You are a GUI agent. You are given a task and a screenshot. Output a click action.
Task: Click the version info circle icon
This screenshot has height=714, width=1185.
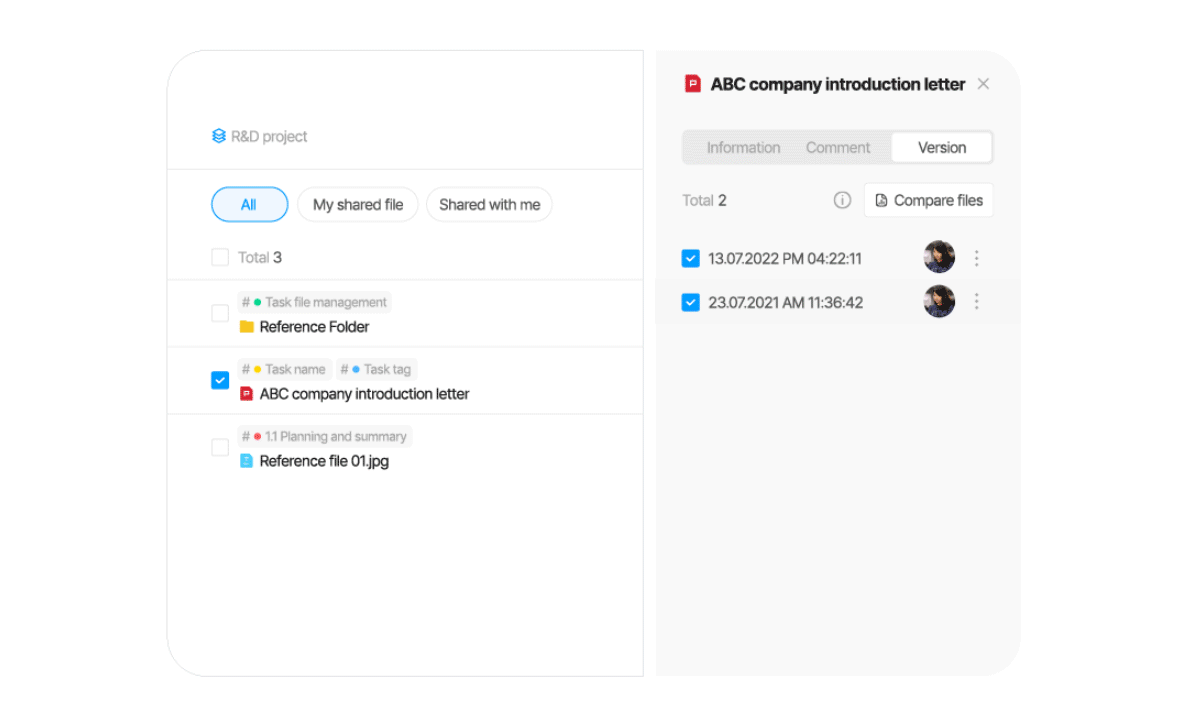(842, 200)
